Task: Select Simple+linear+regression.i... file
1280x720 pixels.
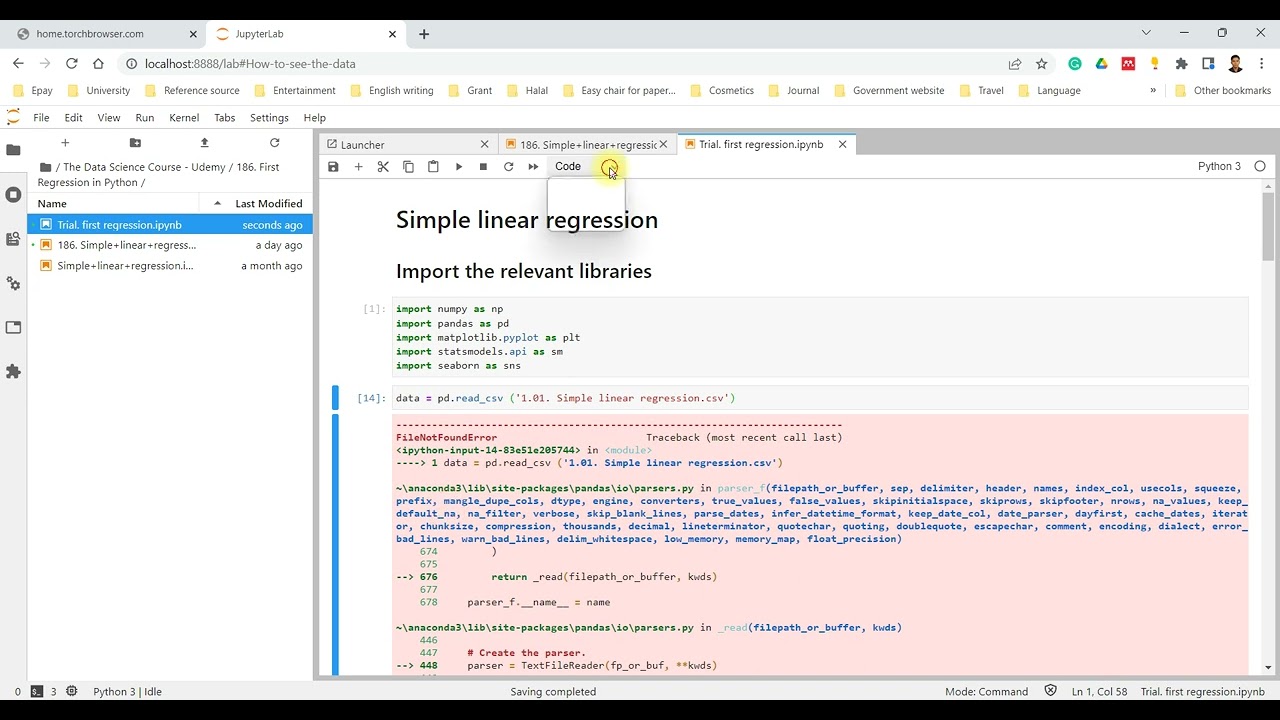Action: 170,266
